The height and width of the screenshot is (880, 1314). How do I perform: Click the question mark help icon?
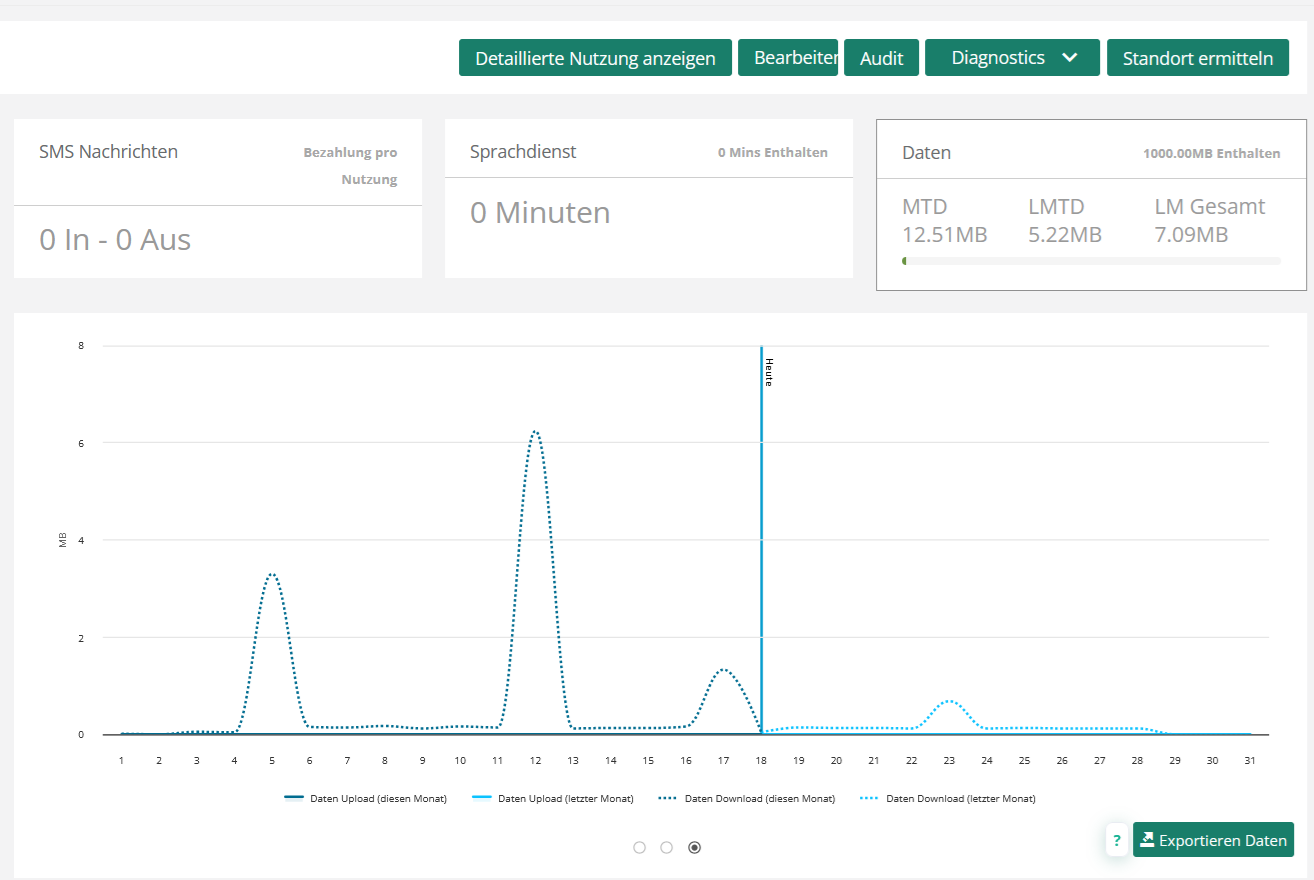(1117, 840)
